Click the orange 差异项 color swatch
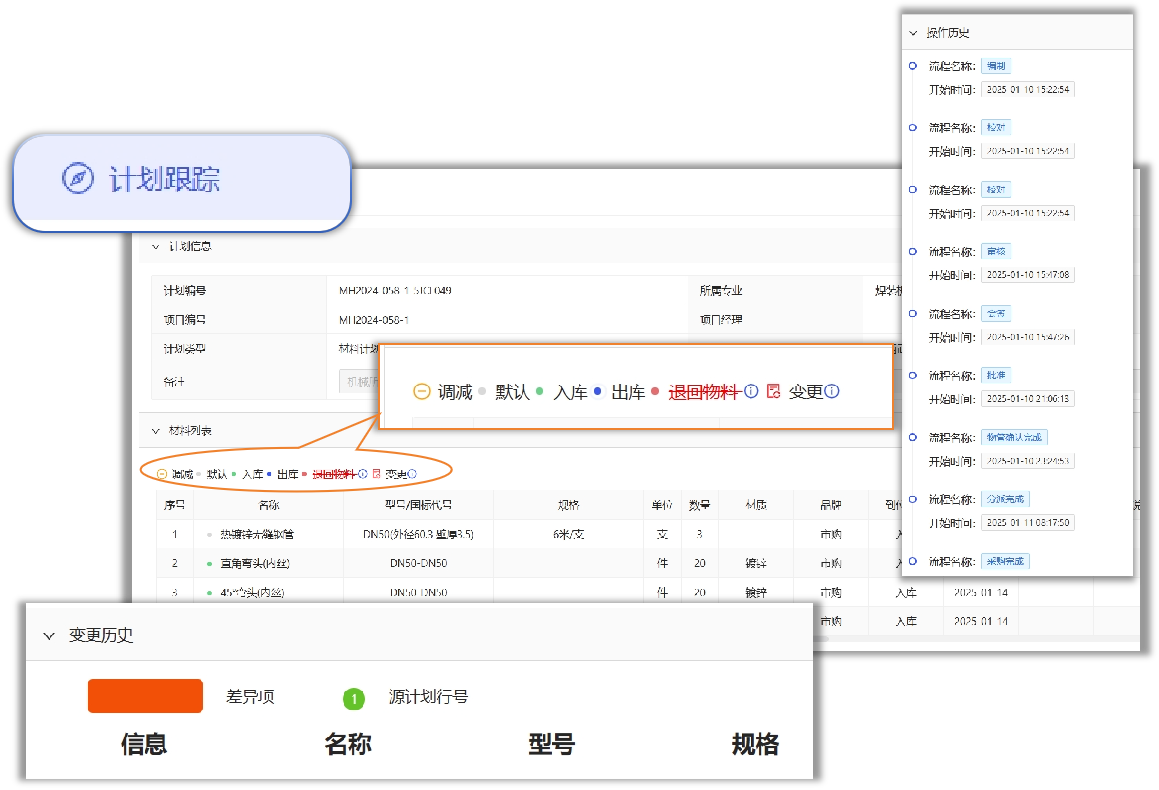The width and height of the screenshot is (1159, 790). tap(145, 696)
